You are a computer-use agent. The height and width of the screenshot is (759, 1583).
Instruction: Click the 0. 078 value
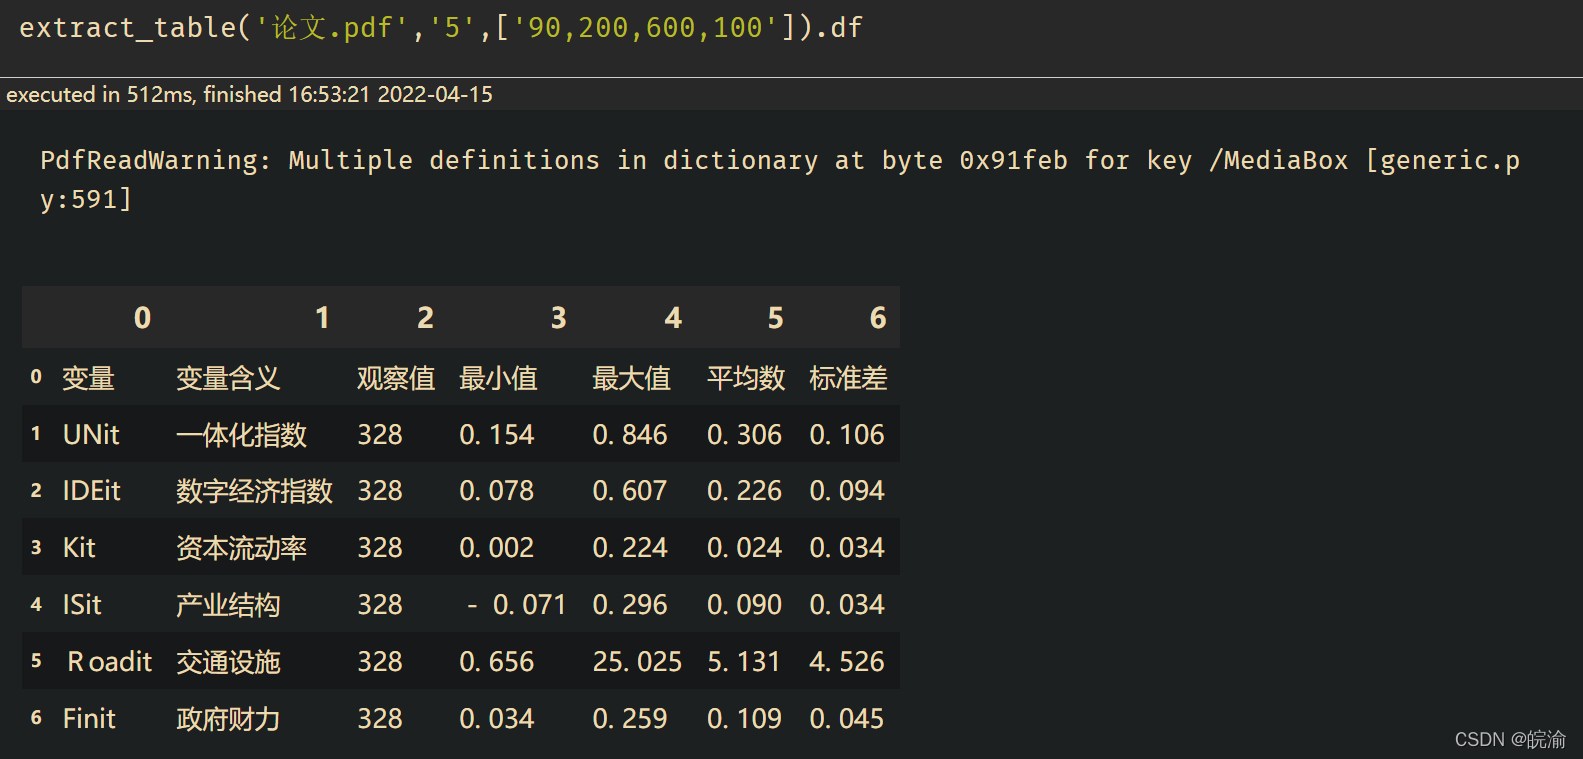497,490
